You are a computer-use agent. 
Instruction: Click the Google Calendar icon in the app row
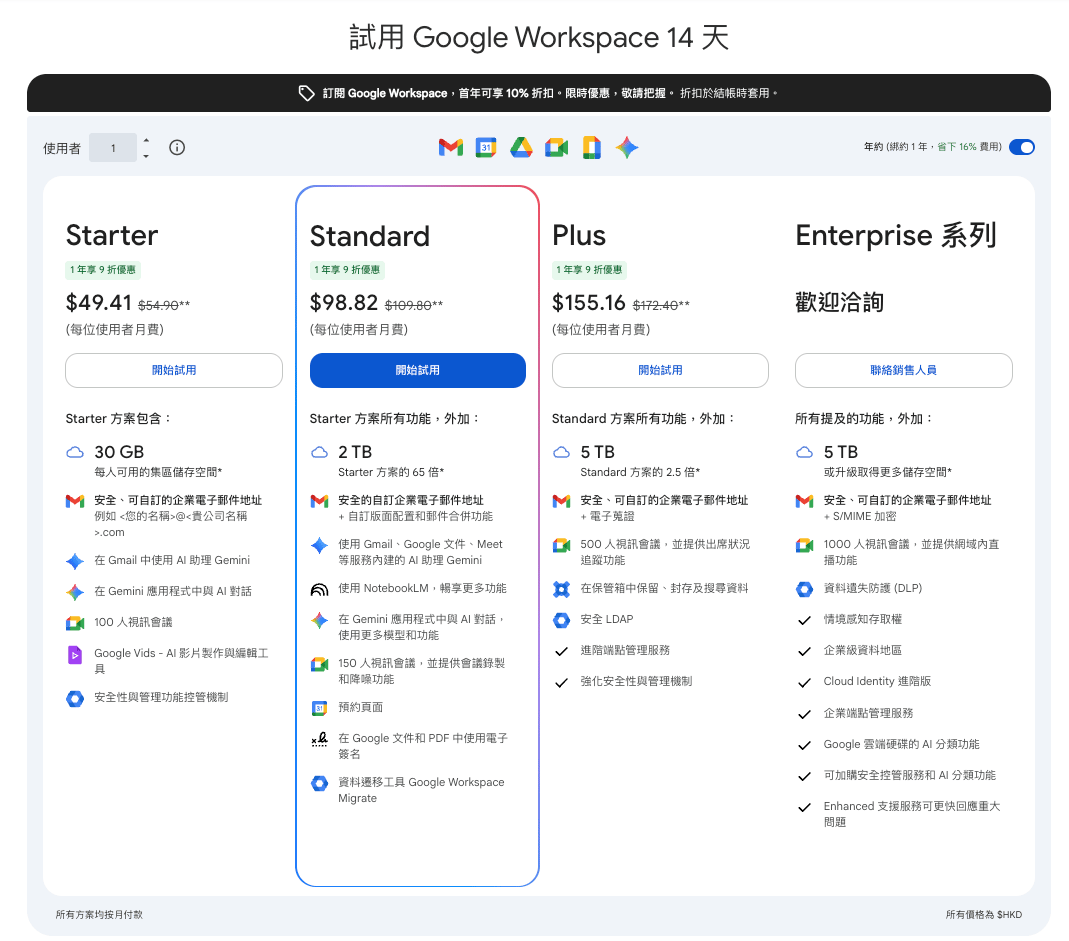pyautogui.click(x=486, y=147)
